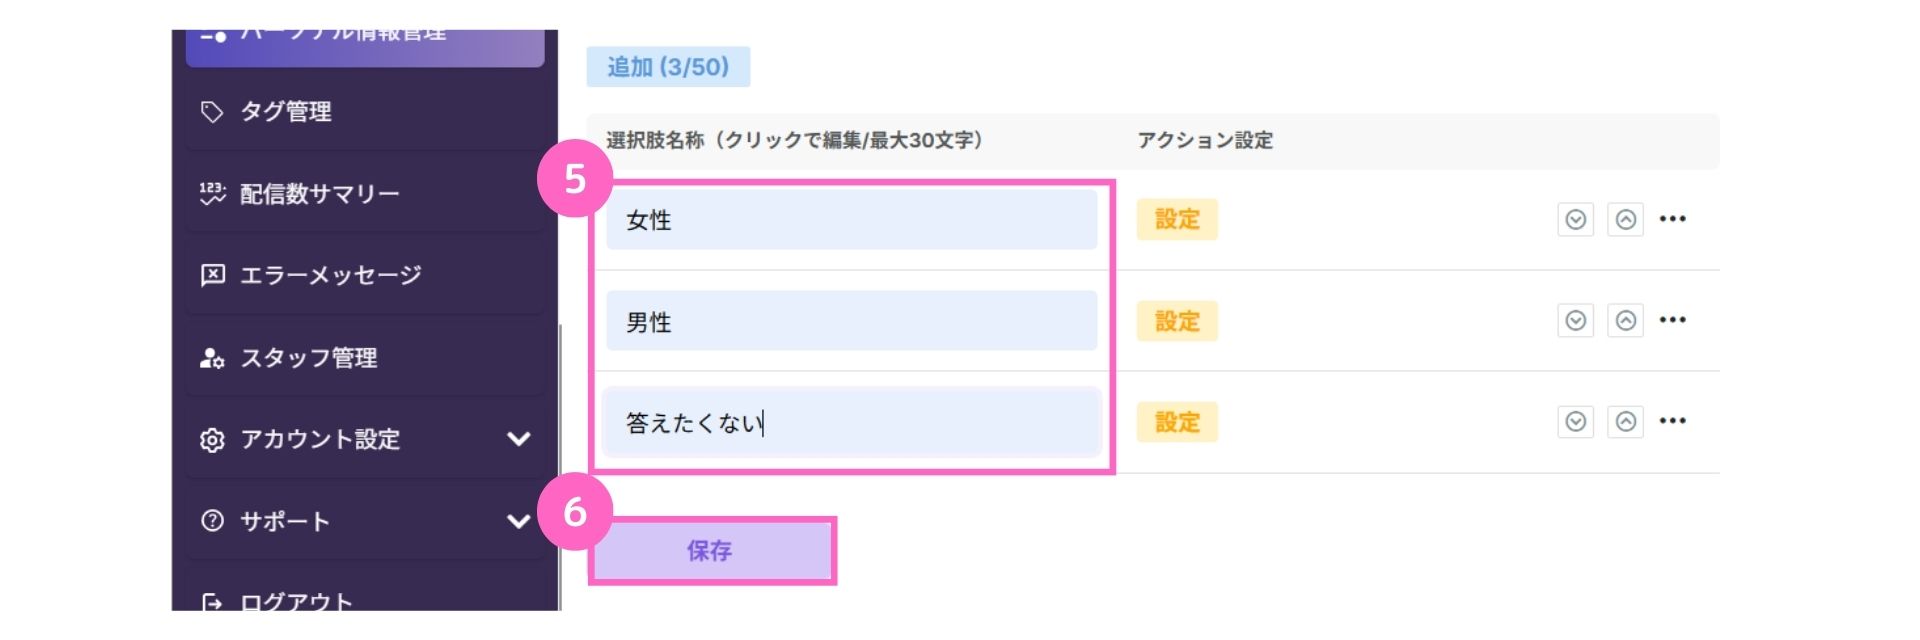The height and width of the screenshot is (640, 1920).
Task: Open more options for 答えたくない row
Action: [x=1672, y=421]
